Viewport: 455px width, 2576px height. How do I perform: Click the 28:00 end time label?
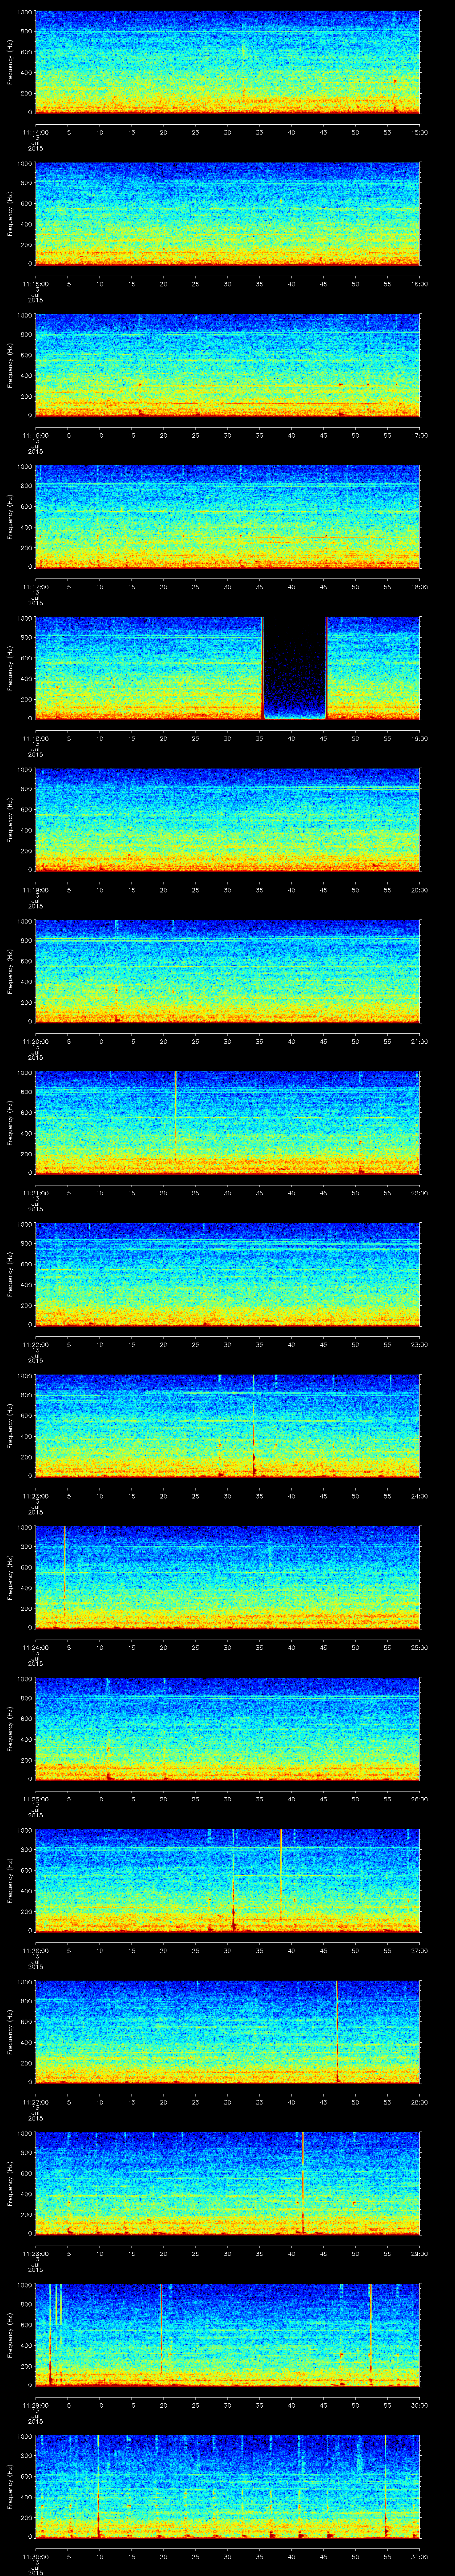(x=420, y=2102)
